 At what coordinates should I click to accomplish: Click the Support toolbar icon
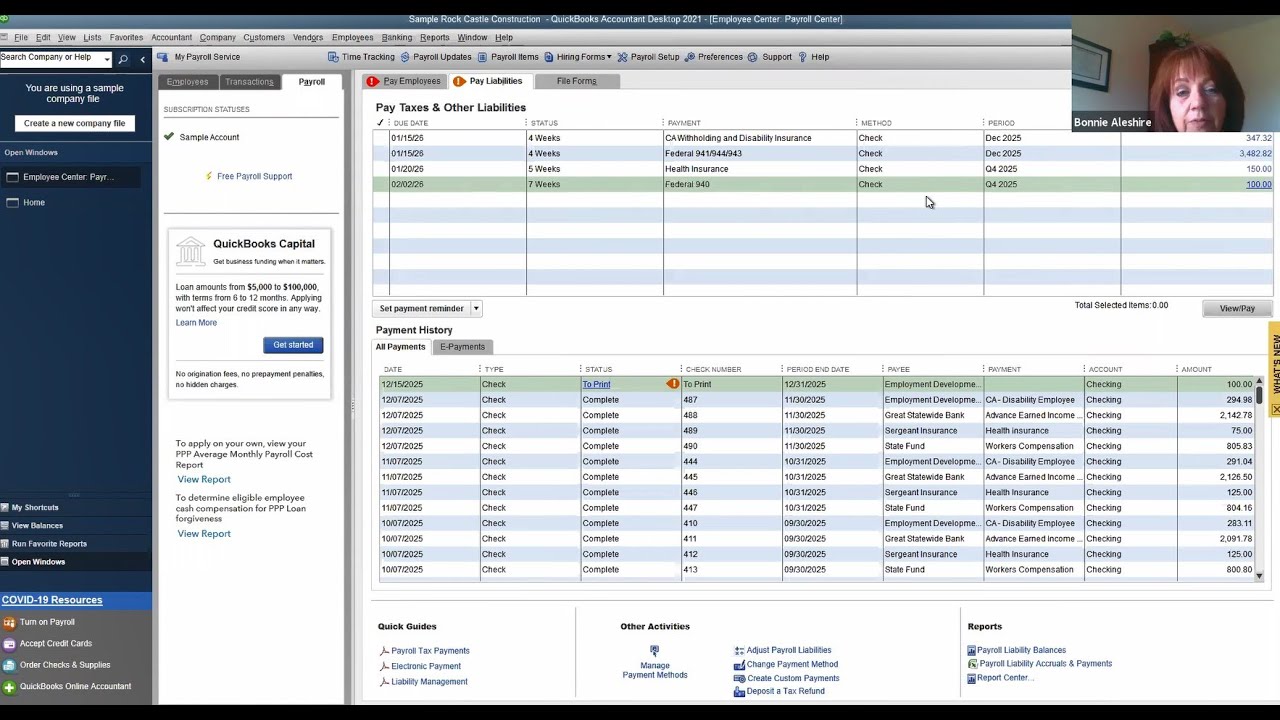pos(753,57)
